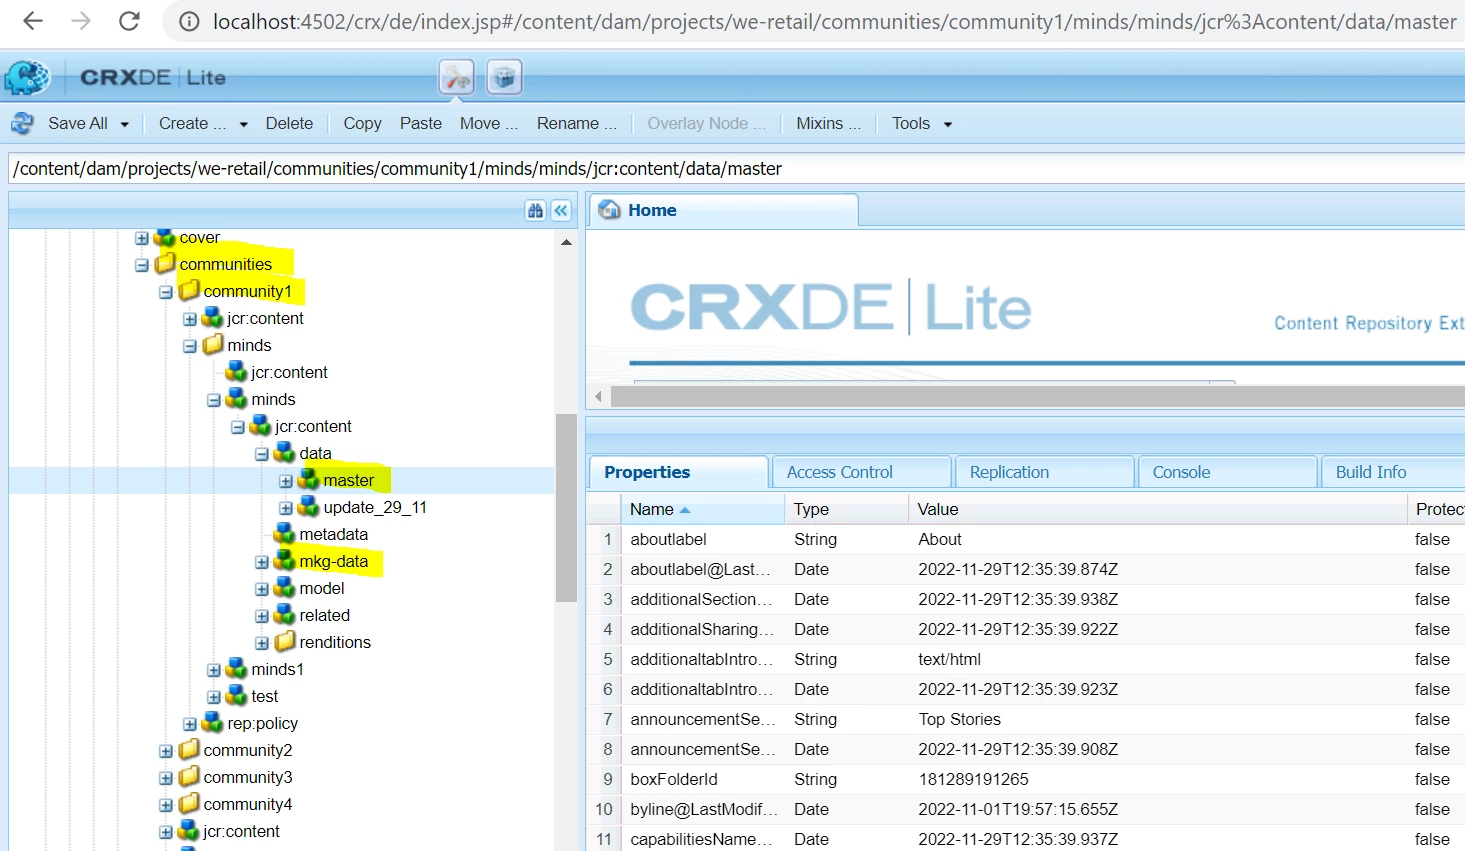Viewport: 1465px width, 851px height.
Task: Click the community4 folder icon
Action: point(189,803)
